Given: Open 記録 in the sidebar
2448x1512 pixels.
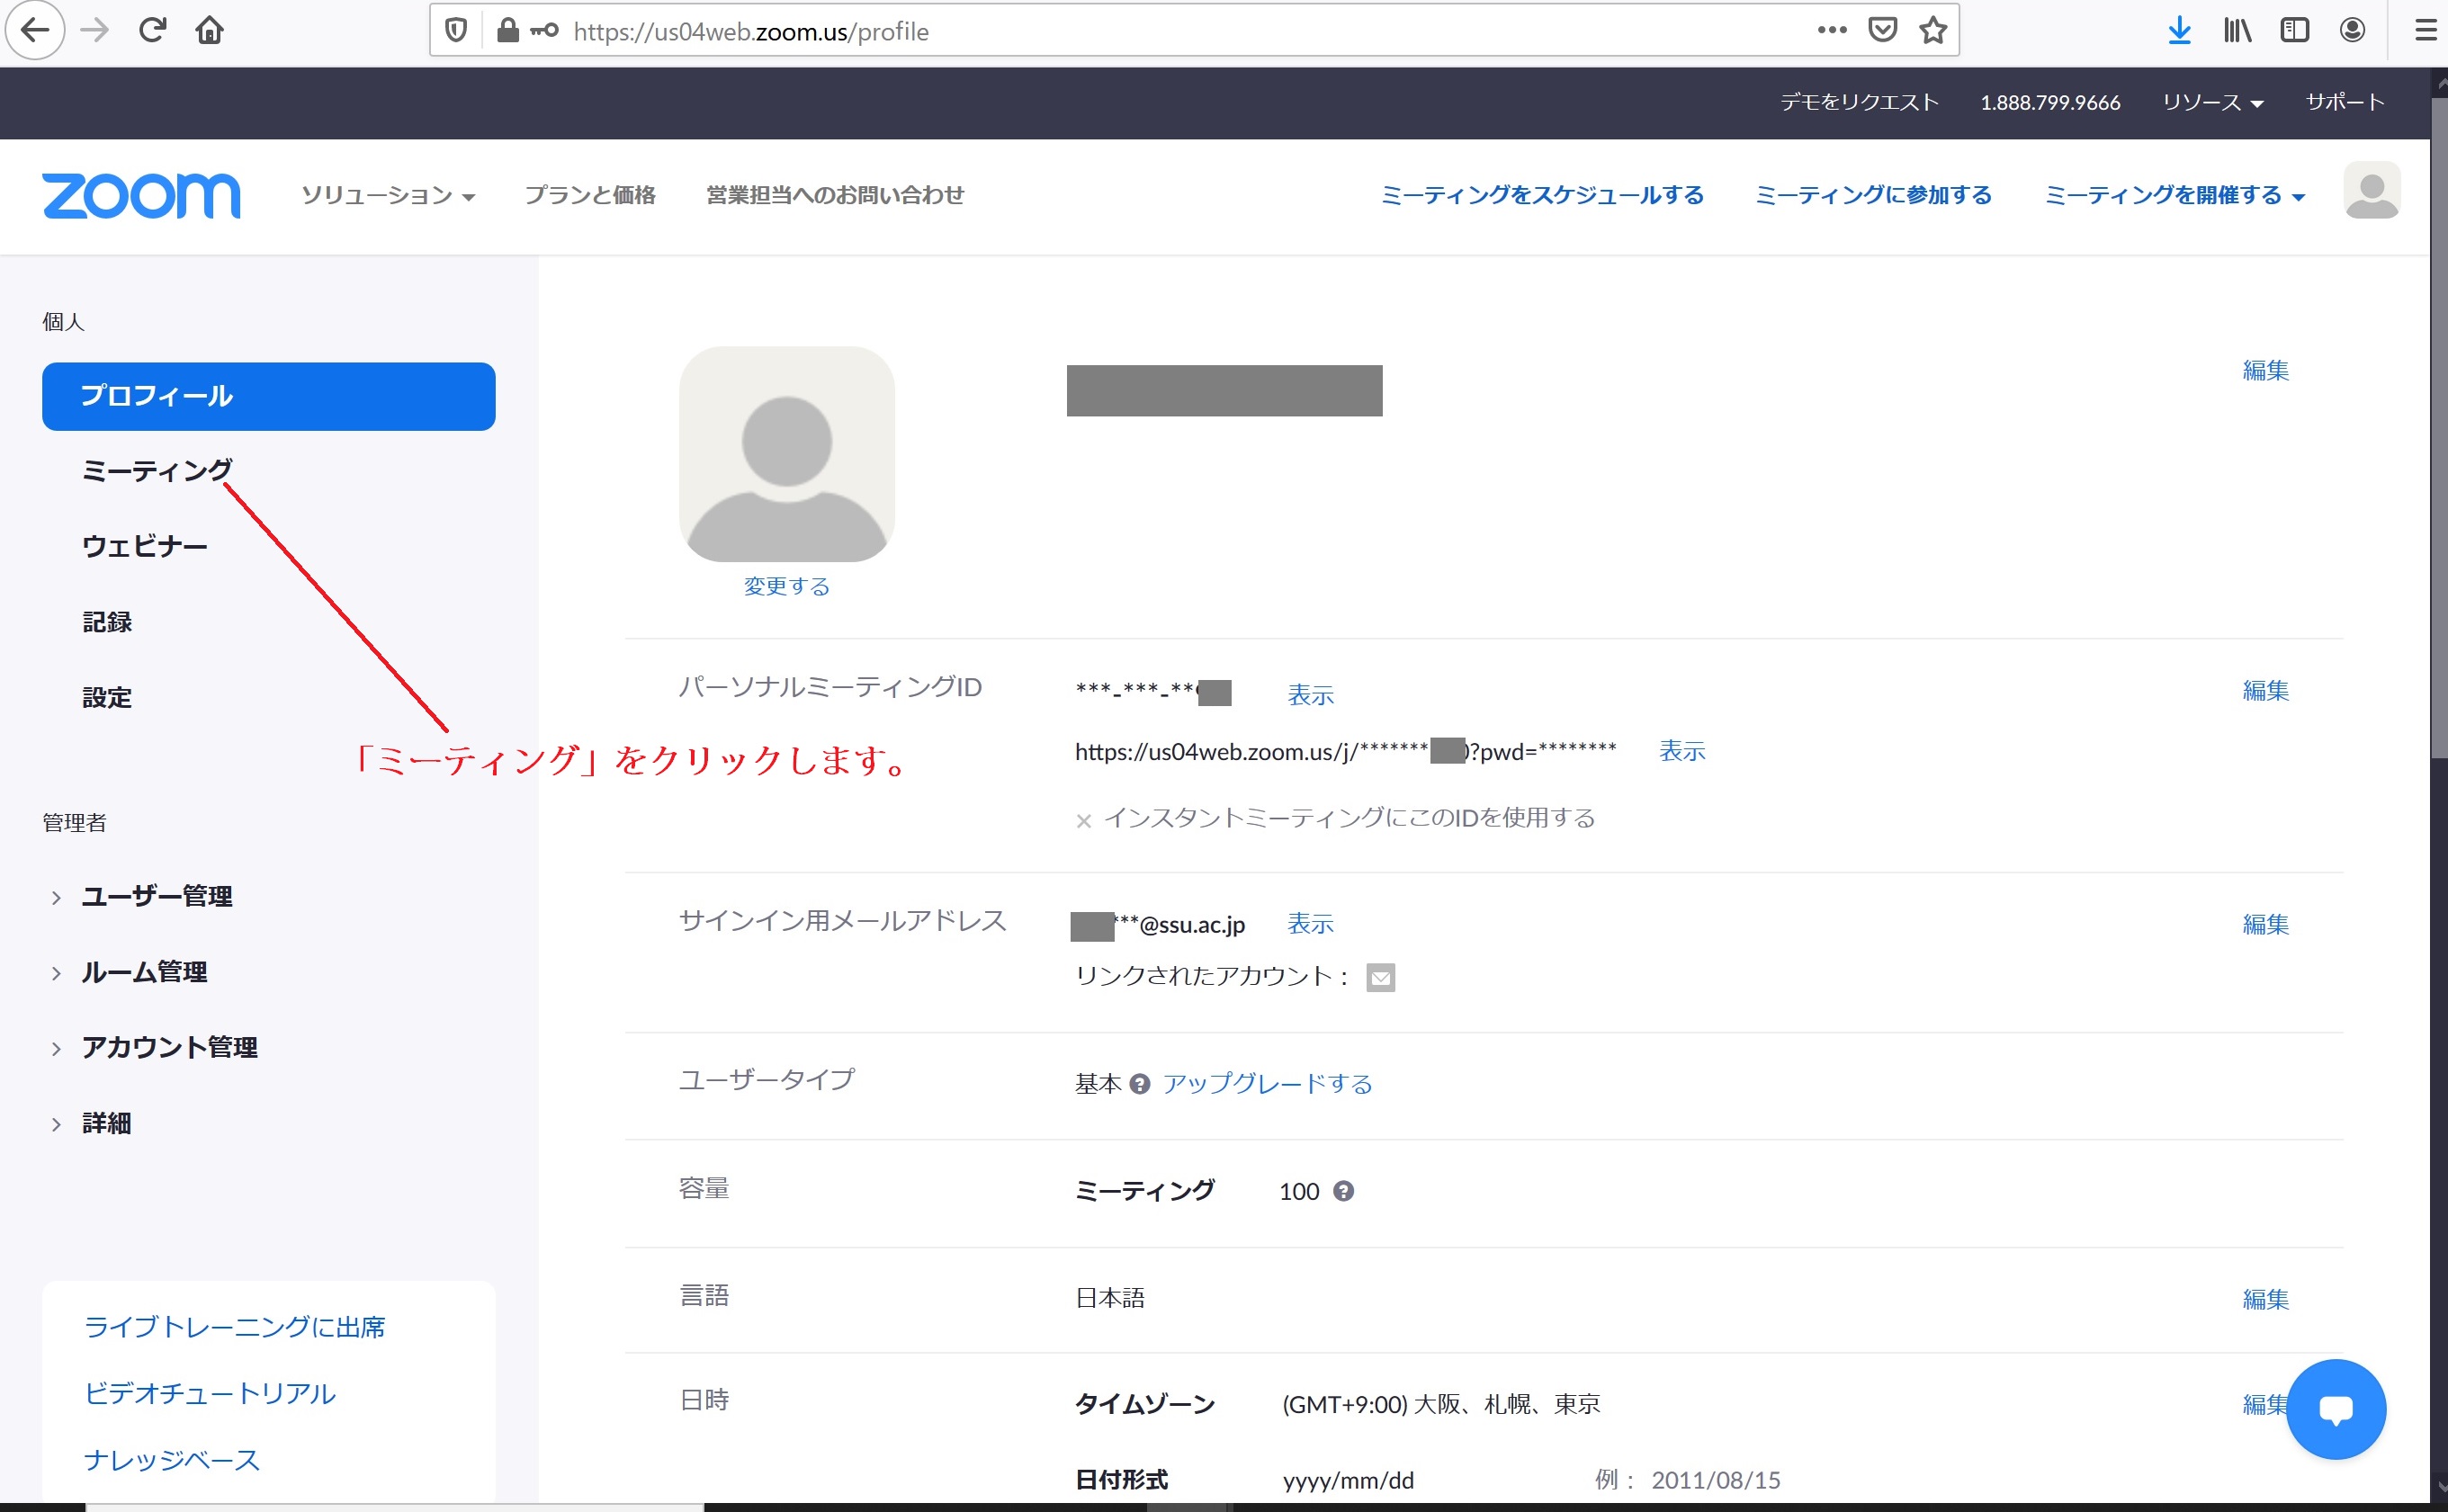Looking at the screenshot, I should 107,622.
